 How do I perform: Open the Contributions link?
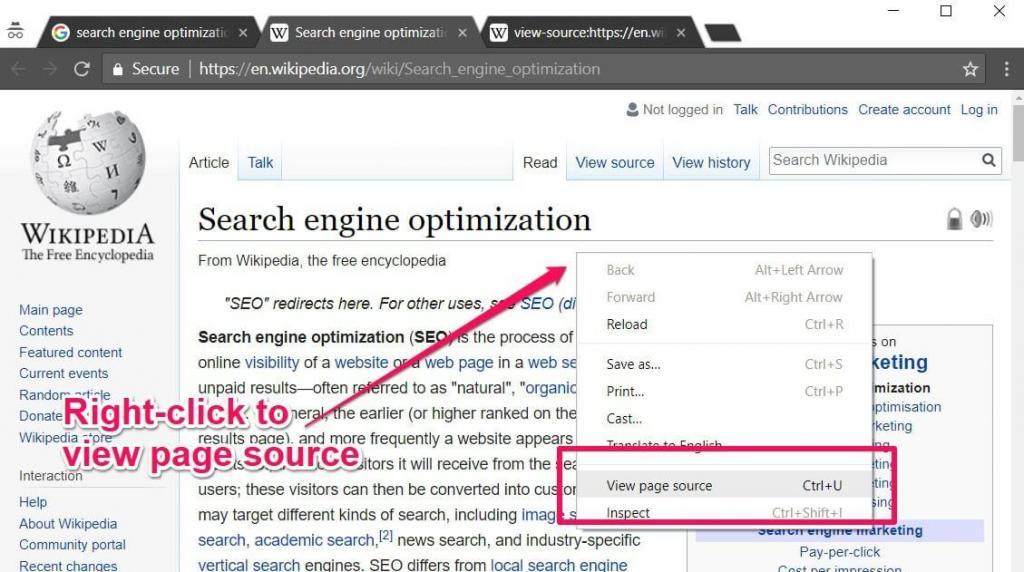pos(807,110)
